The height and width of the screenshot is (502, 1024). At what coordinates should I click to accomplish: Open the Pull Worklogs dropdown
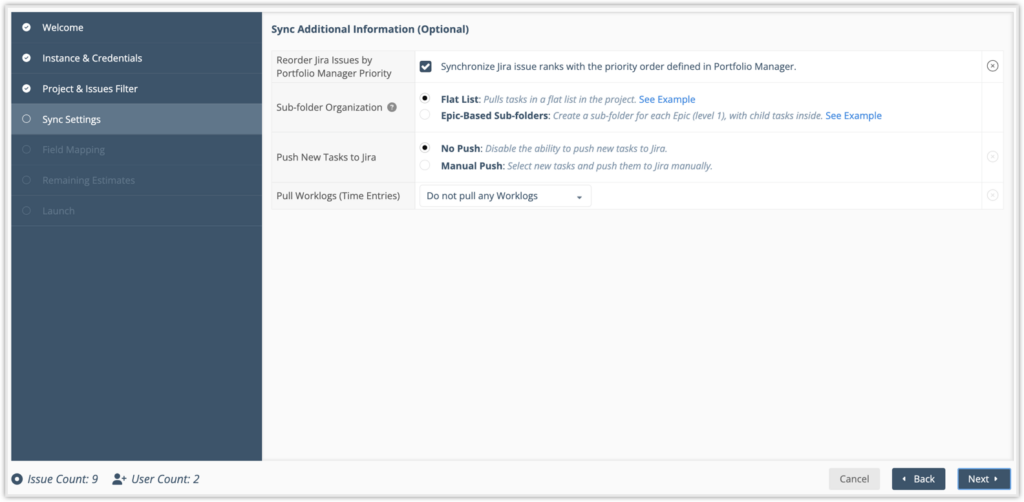tap(505, 196)
